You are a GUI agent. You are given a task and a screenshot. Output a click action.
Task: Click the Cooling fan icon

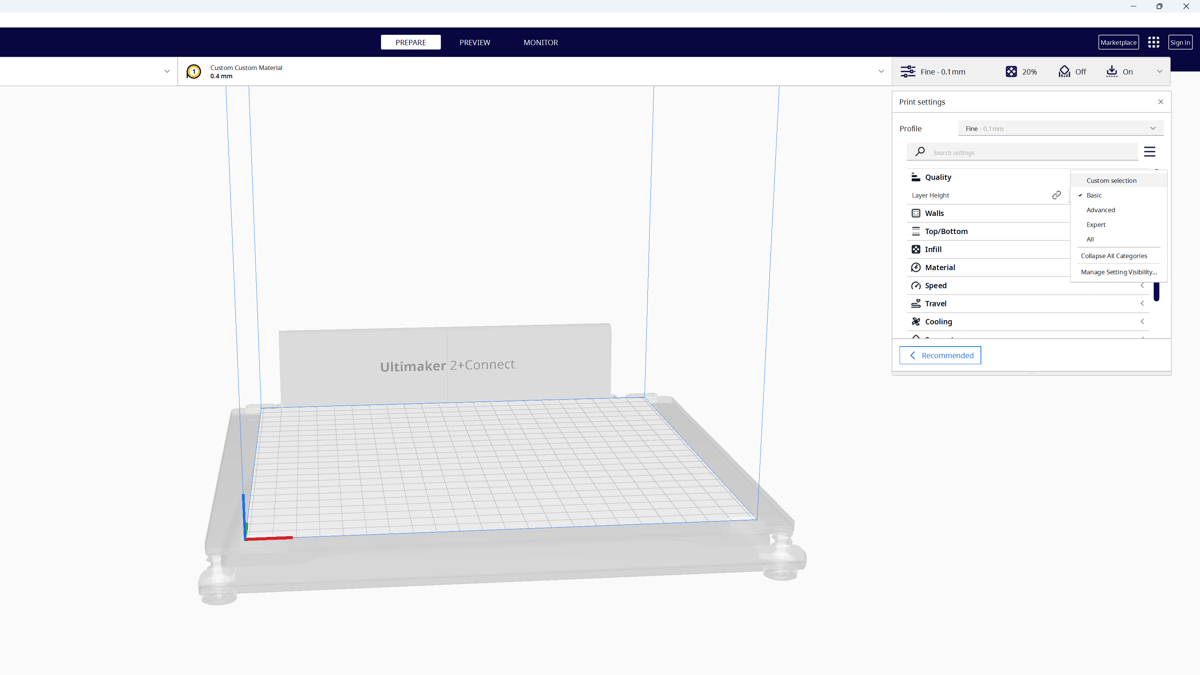[x=915, y=321]
